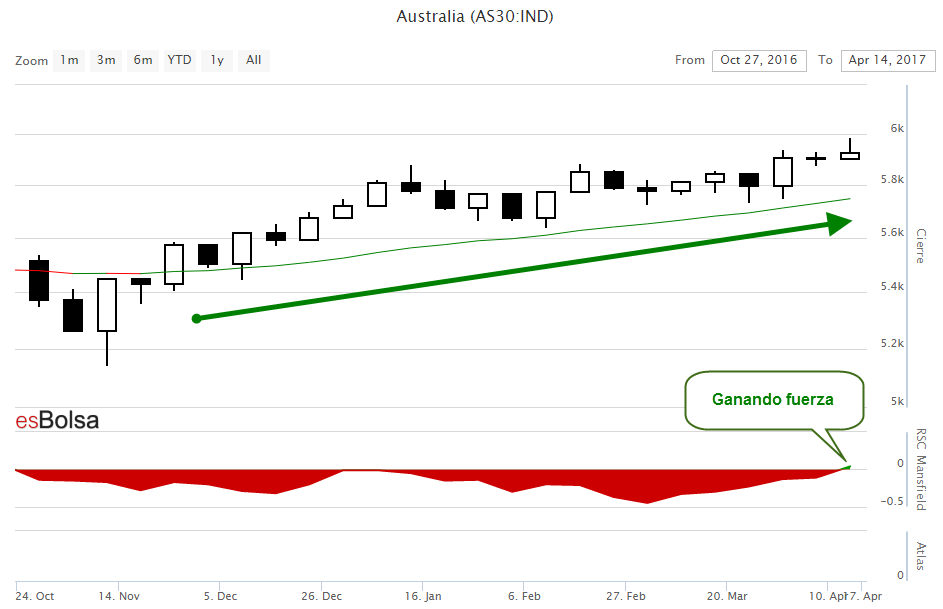Image resolution: width=943 pixels, height=609 pixels.
Task: Click the Zoom label
Action: click(31, 61)
